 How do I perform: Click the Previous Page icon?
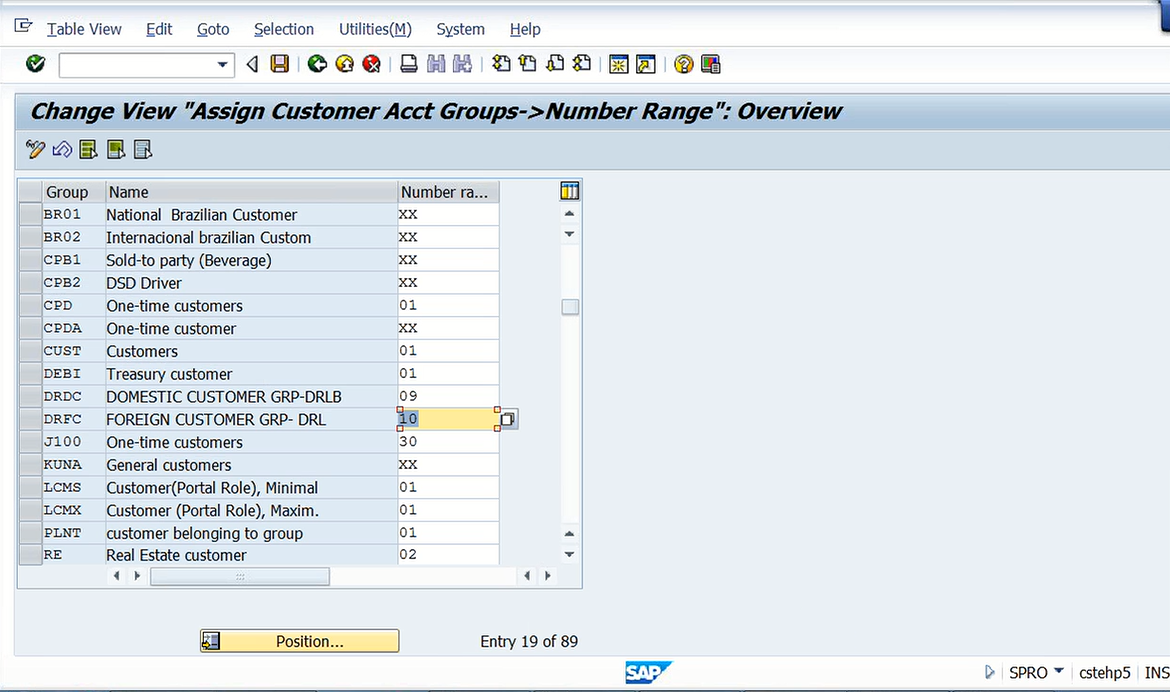click(x=528, y=64)
